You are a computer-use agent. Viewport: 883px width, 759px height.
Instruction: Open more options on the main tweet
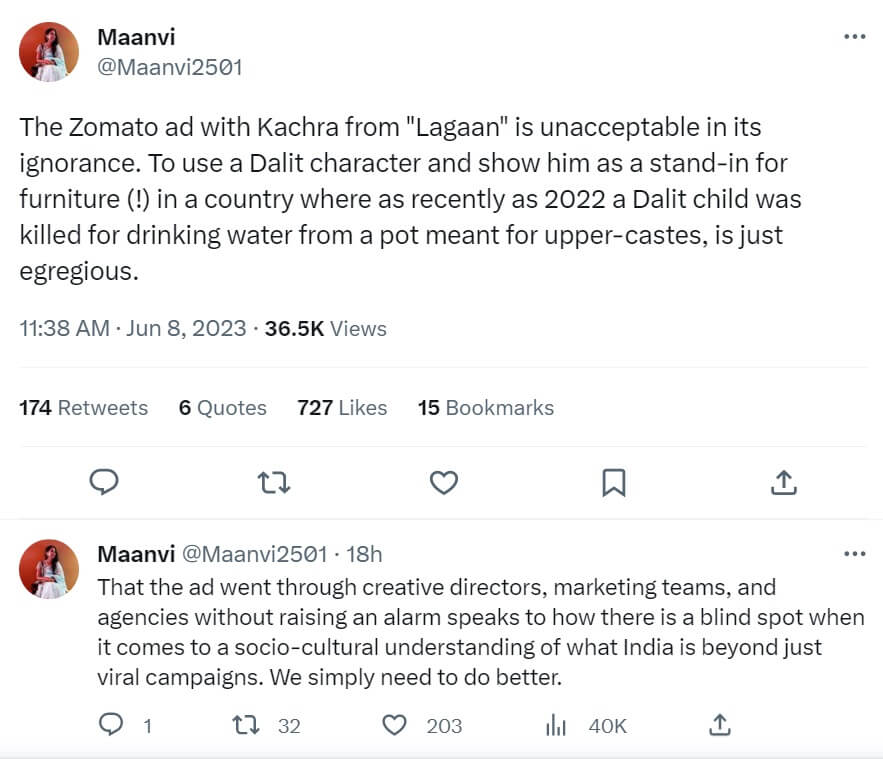(854, 37)
